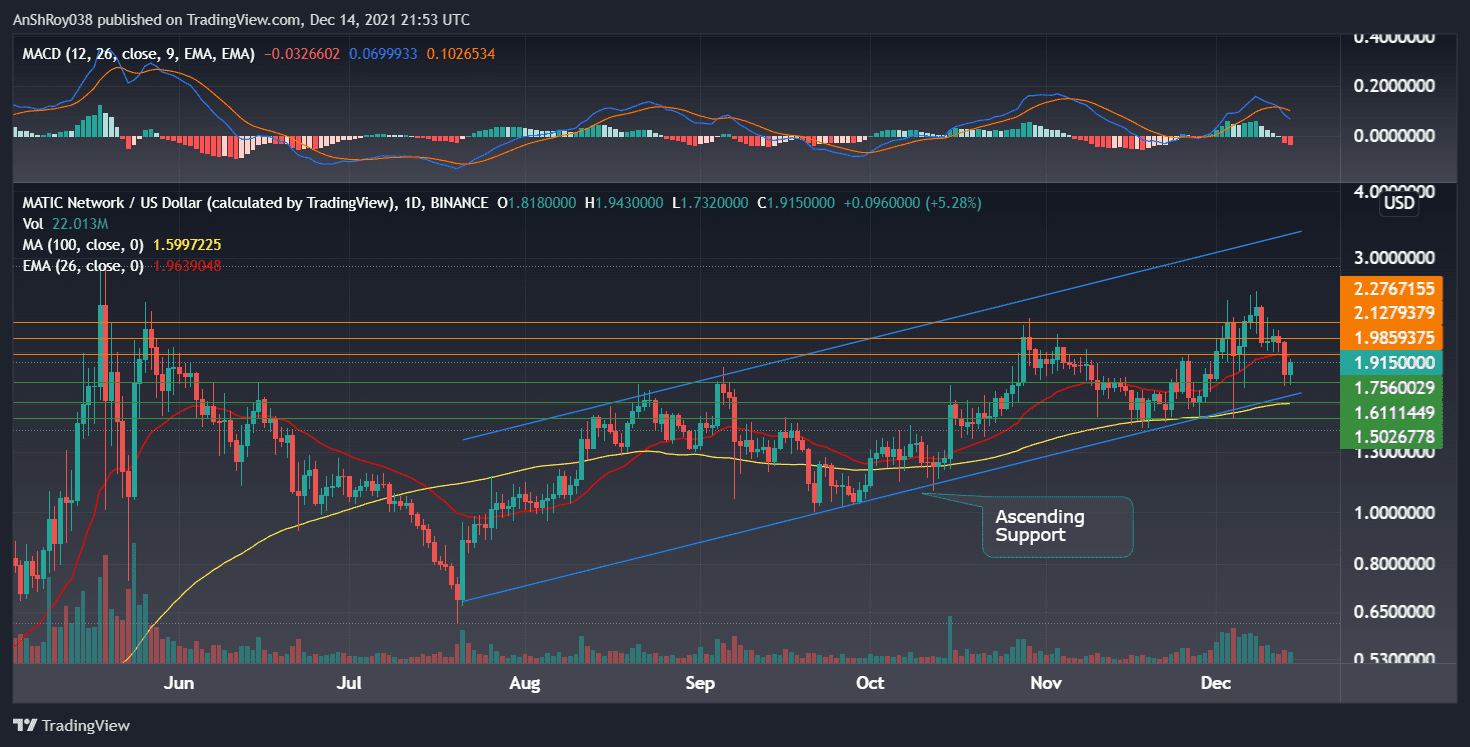Select the EMA (26, close, 0) indicator label
This screenshot has height=747, width=1470.
point(85,265)
